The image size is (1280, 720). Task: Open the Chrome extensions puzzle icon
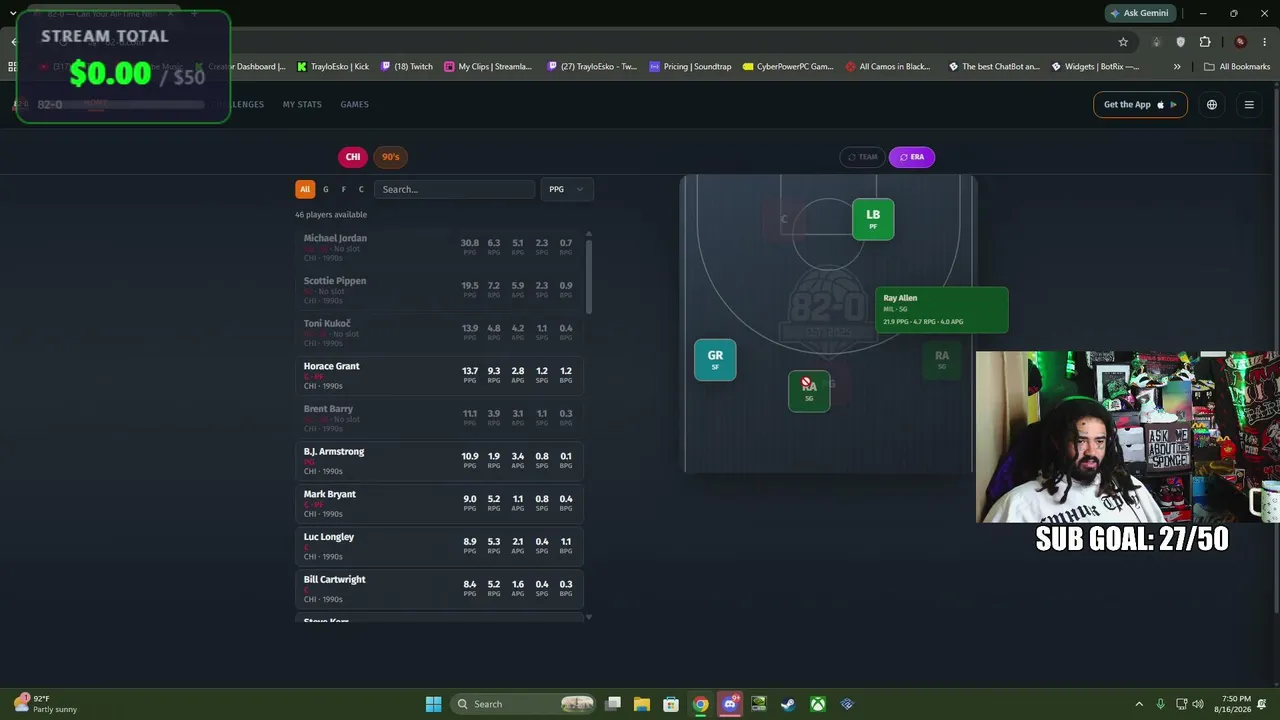(x=1205, y=42)
